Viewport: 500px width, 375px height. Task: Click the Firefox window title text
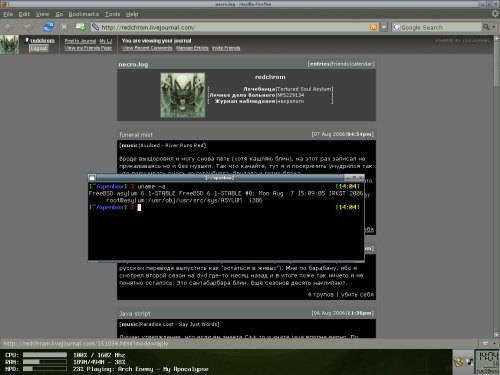tap(243, 4)
